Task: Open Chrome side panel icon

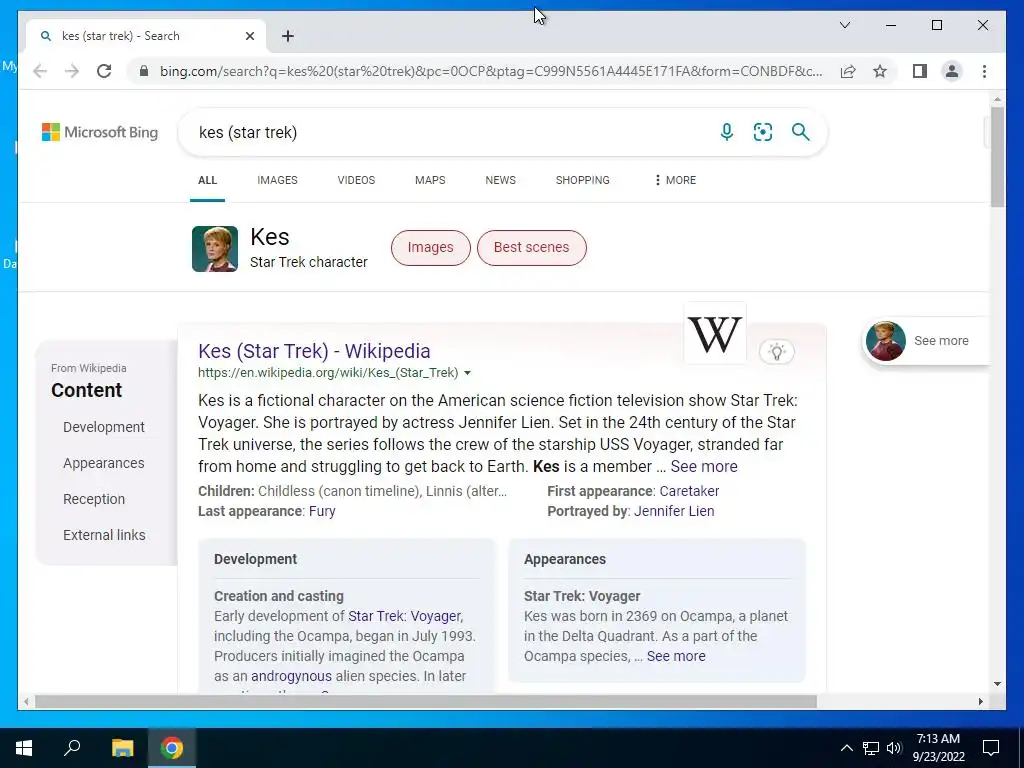Action: coord(920,71)
